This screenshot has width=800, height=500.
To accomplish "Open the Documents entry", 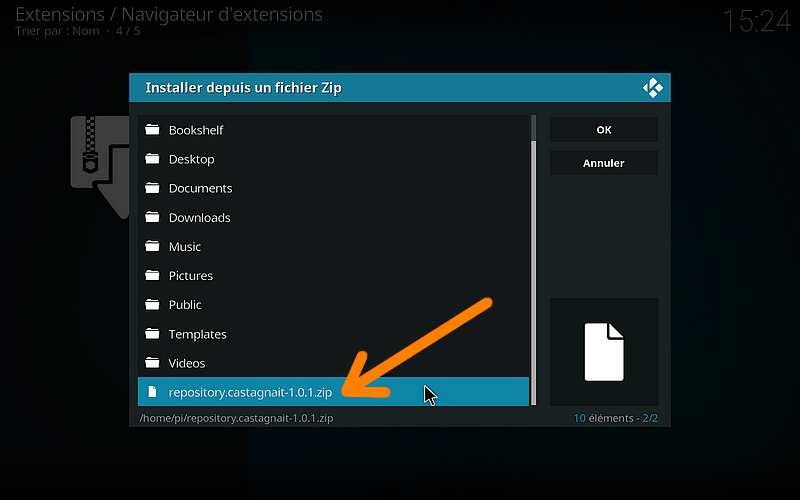I will [x=334, y=188].
